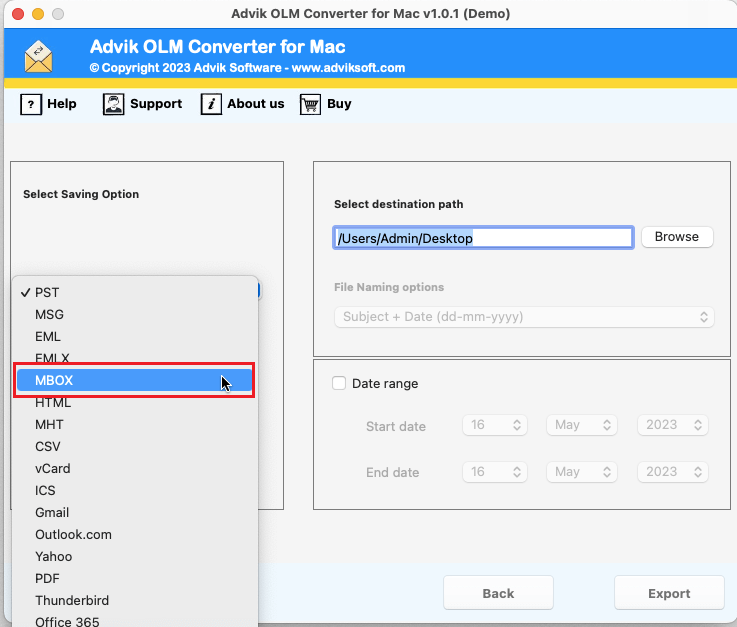Screen dimensions: 737x627
Task: Open End date month selector
Action: coord(581,472)
